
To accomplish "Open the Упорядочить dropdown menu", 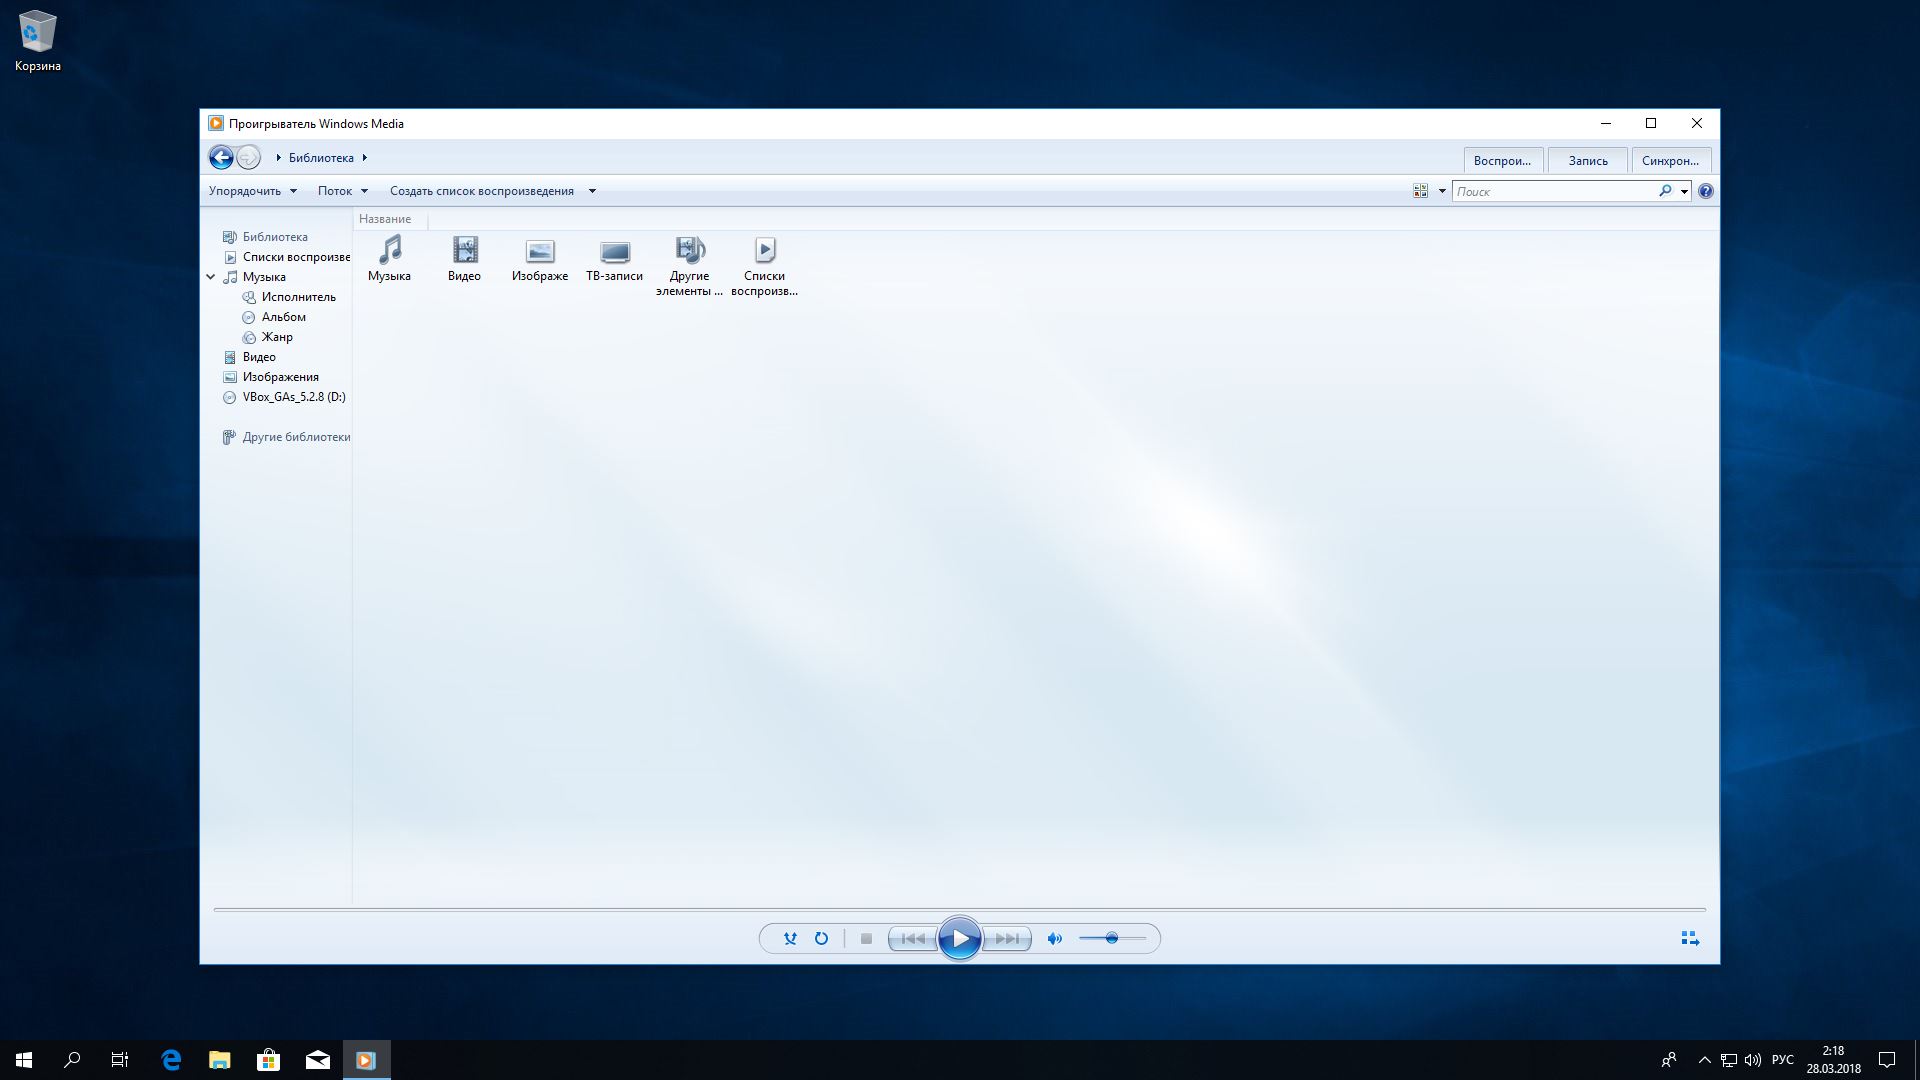I will coord(252,191).
